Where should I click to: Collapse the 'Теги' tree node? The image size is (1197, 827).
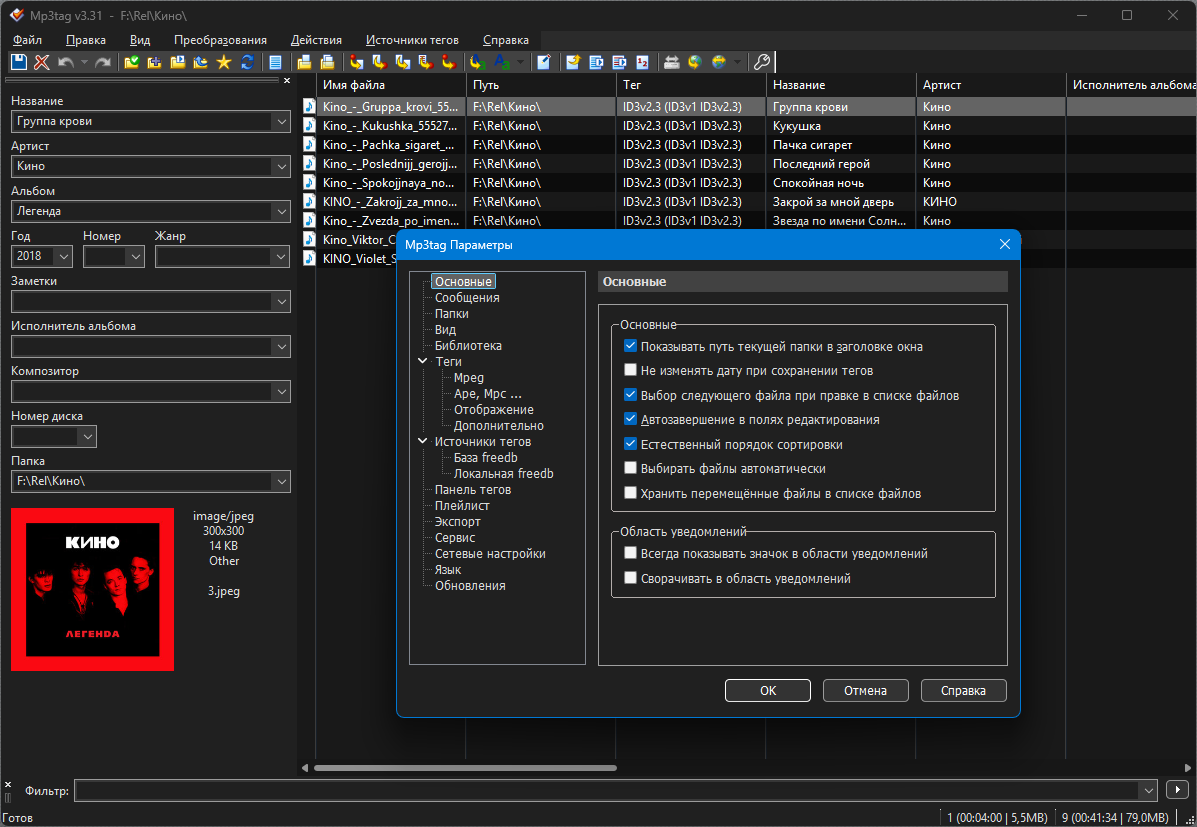click(x=422, y=361)
